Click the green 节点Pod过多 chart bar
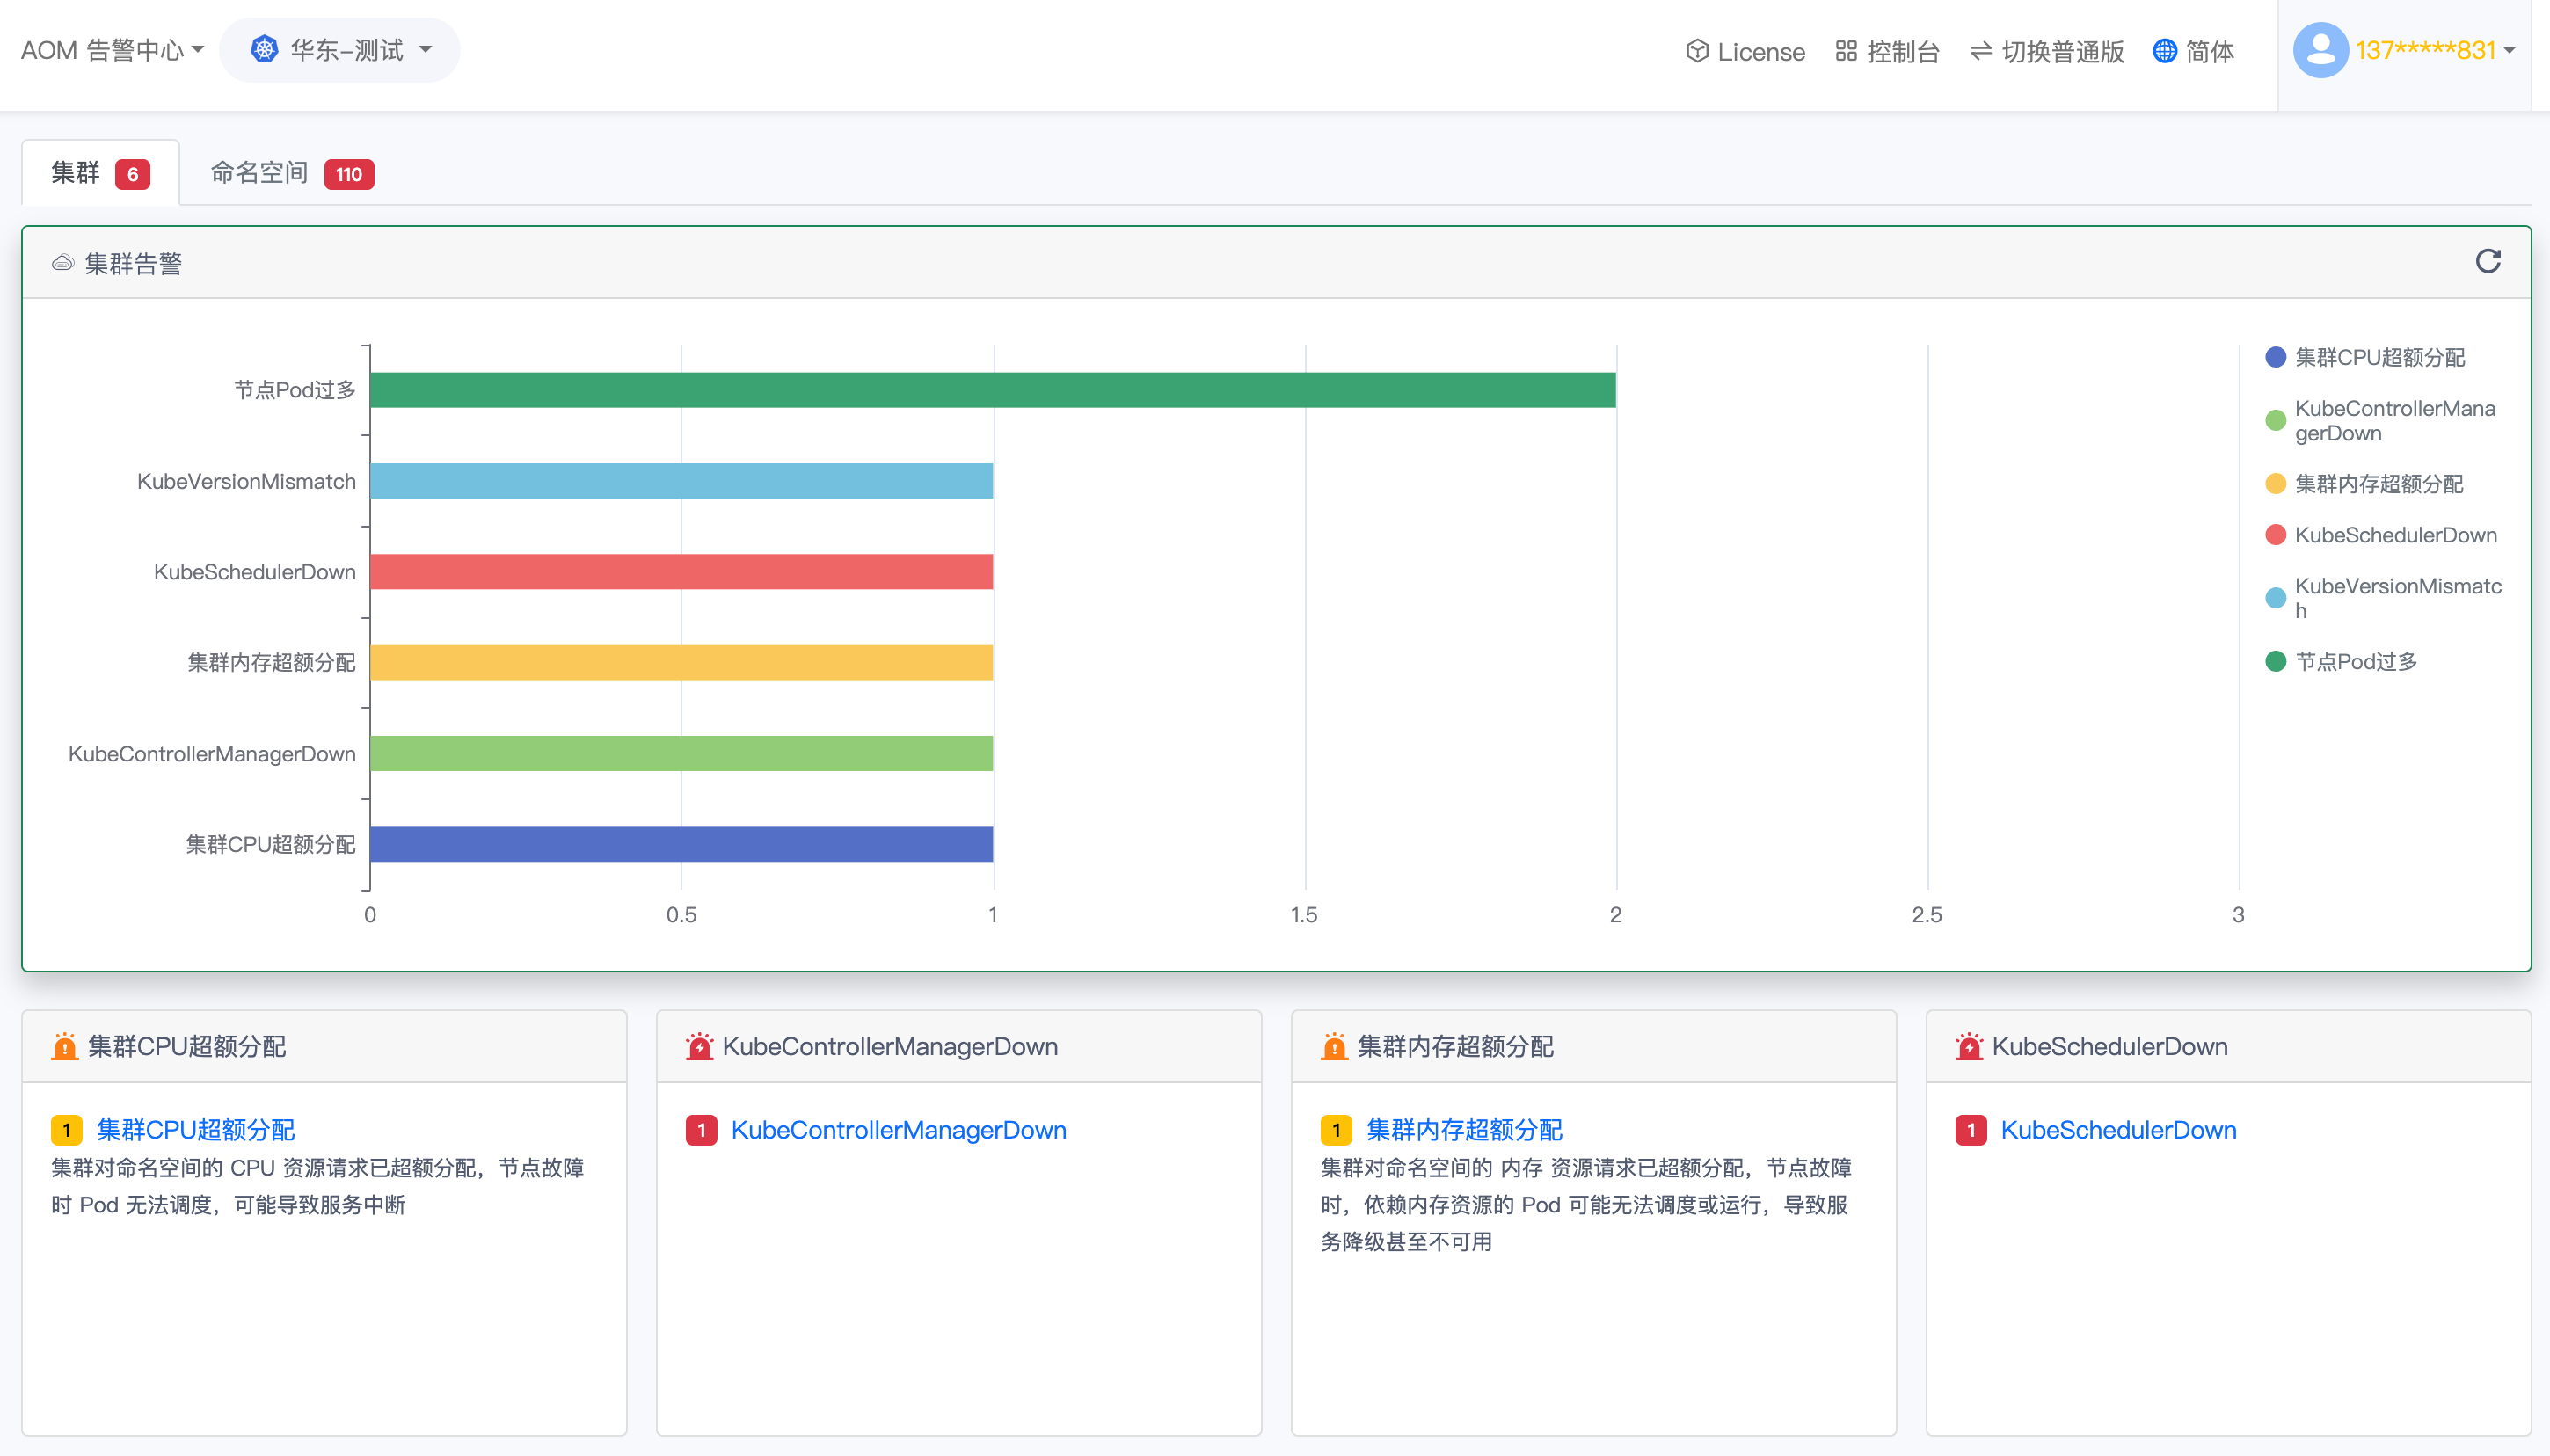Image resolution: width=2550 pixels, height=1456 pixels. click(x=992, y=390)
